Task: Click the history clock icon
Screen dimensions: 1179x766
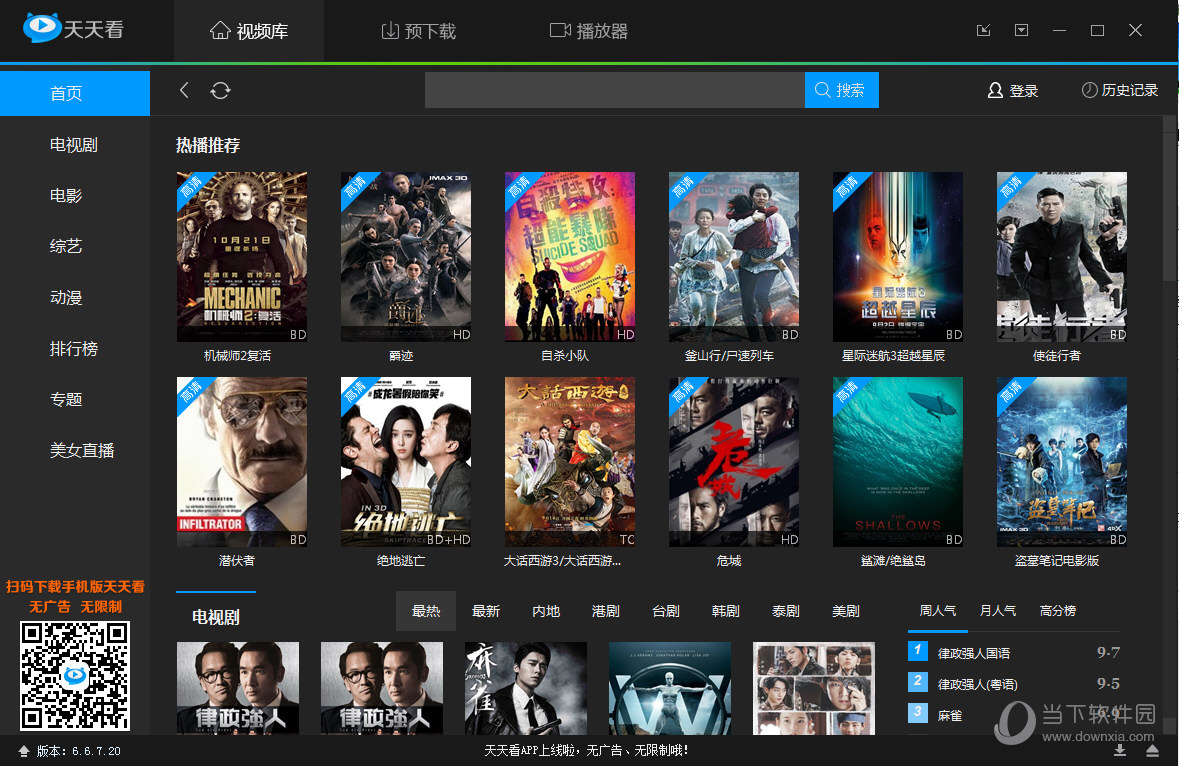Action: pos(1089,90)
